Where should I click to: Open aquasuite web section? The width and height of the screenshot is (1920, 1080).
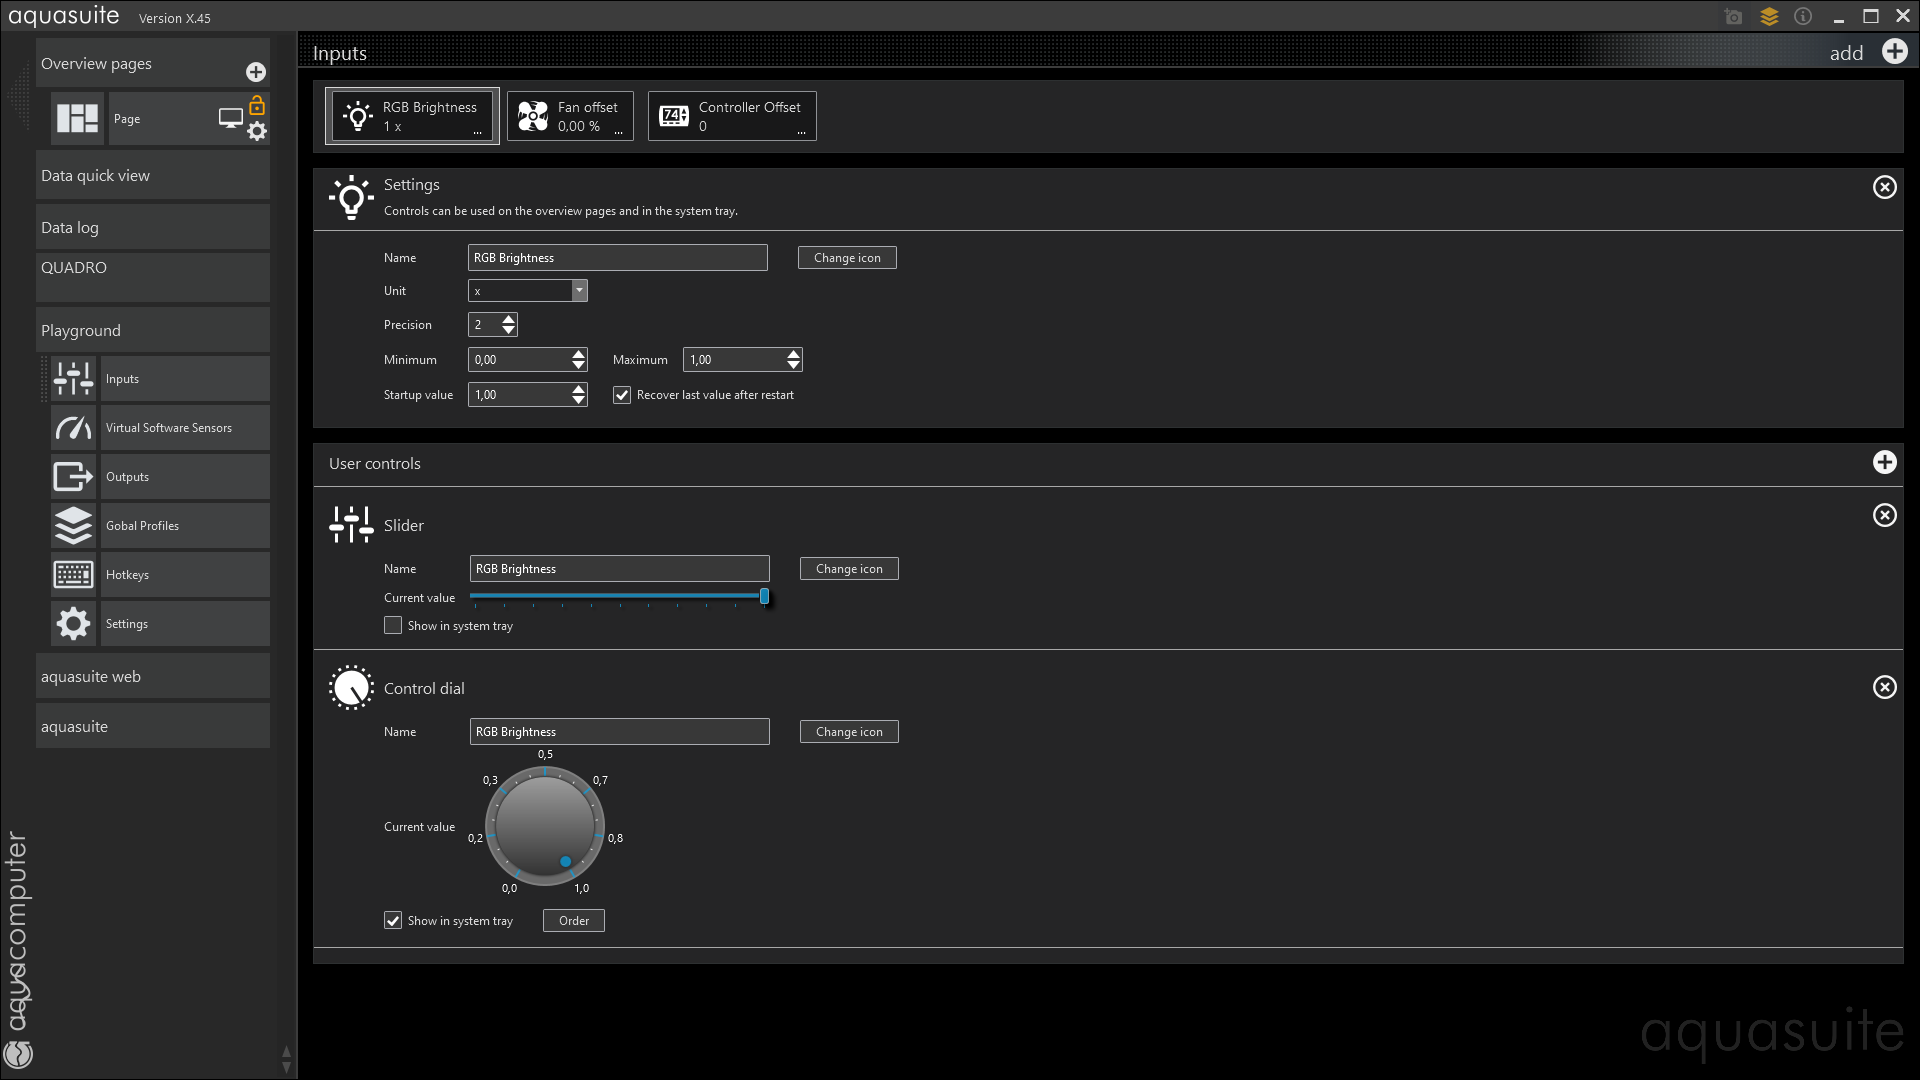point(153,676)
